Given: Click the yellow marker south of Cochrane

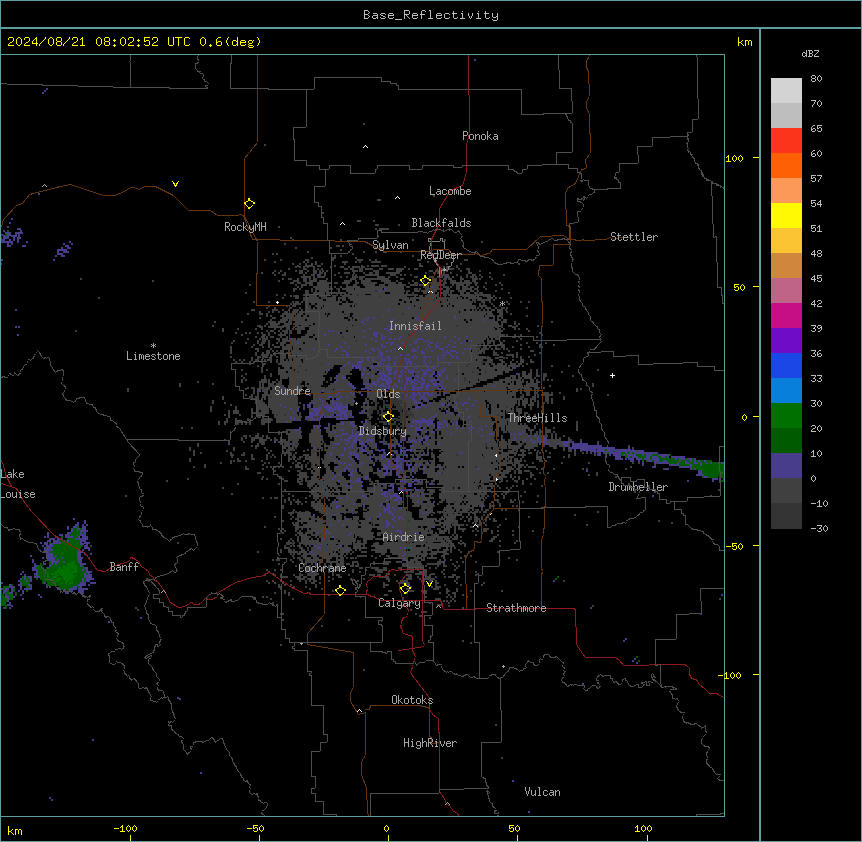Looking at the screenshot, I should 340,590.
